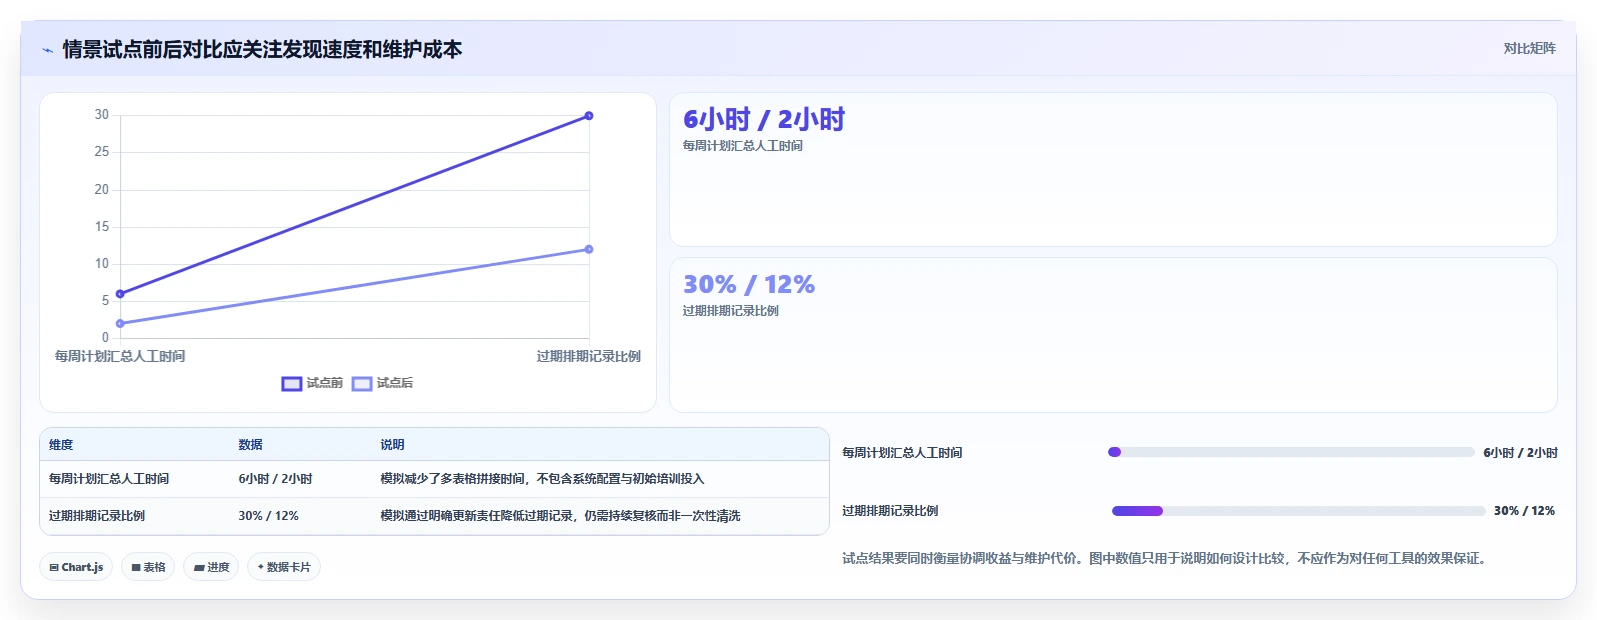
Task: Click the 6小时 / 2小时 progress value
Action: [x=1520, y=453]
